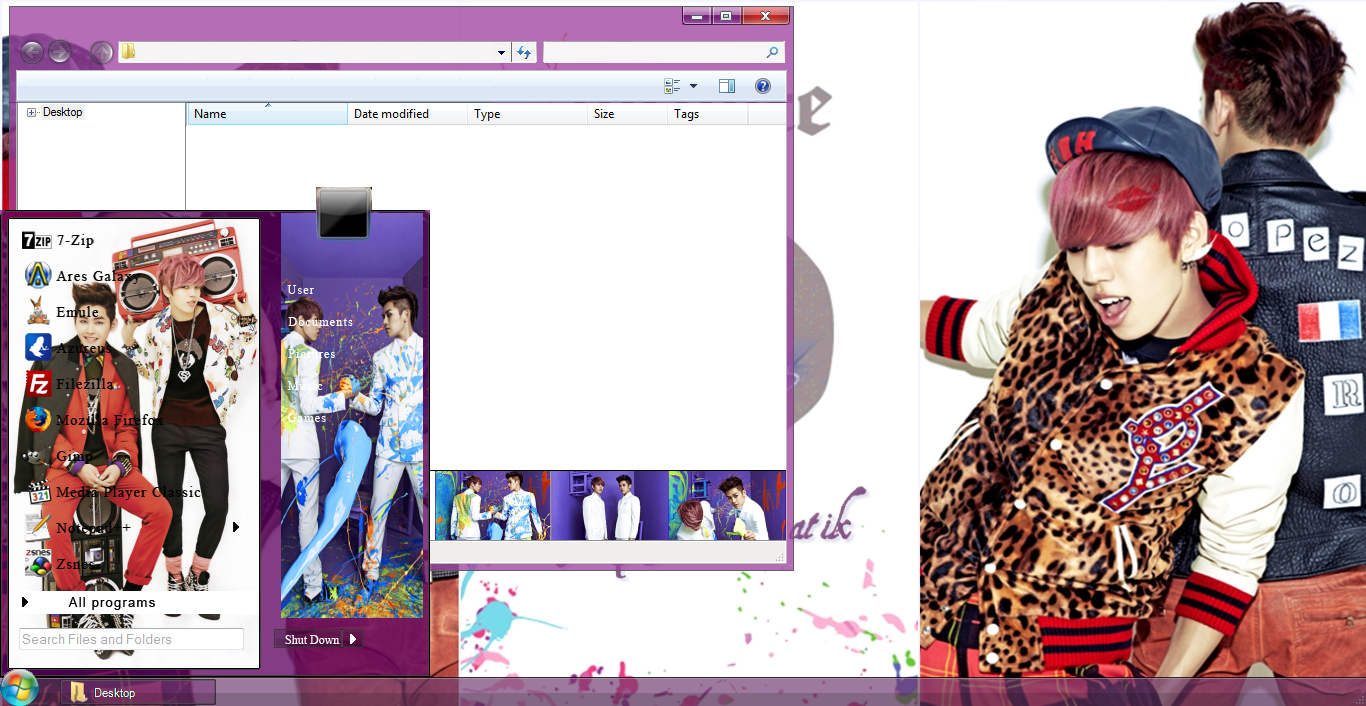This screenshot has height=706, width=1366.
Task: Click the Start orb on the taskbar
Action: click(x=18, y=689)
